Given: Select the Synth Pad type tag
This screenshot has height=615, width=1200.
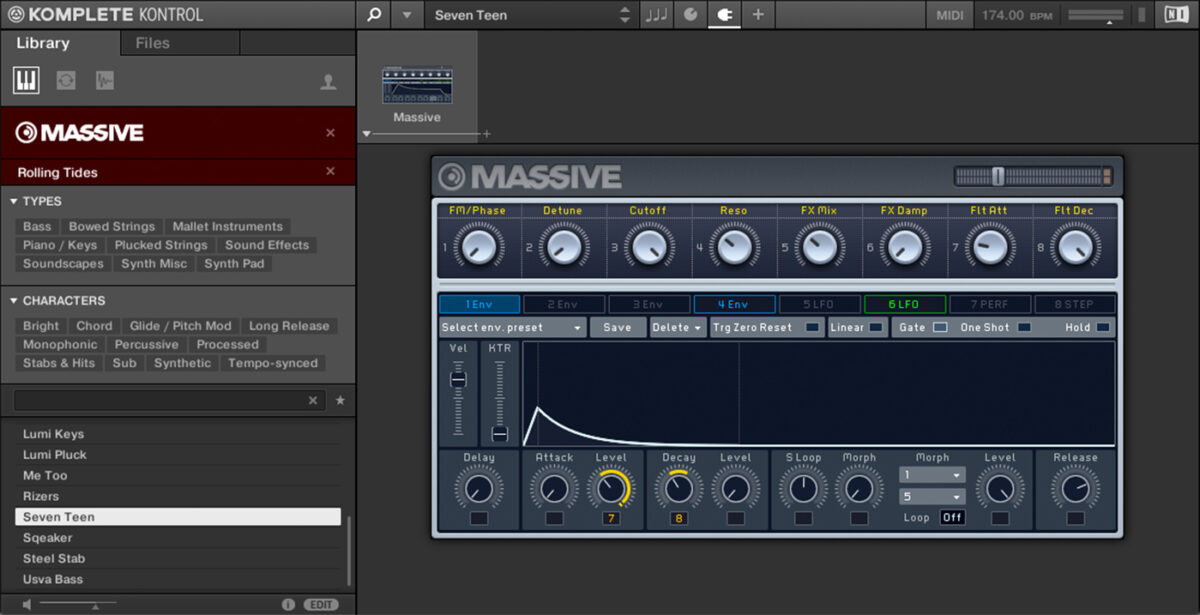Looking at the screenshot, I should pos(234,263).
